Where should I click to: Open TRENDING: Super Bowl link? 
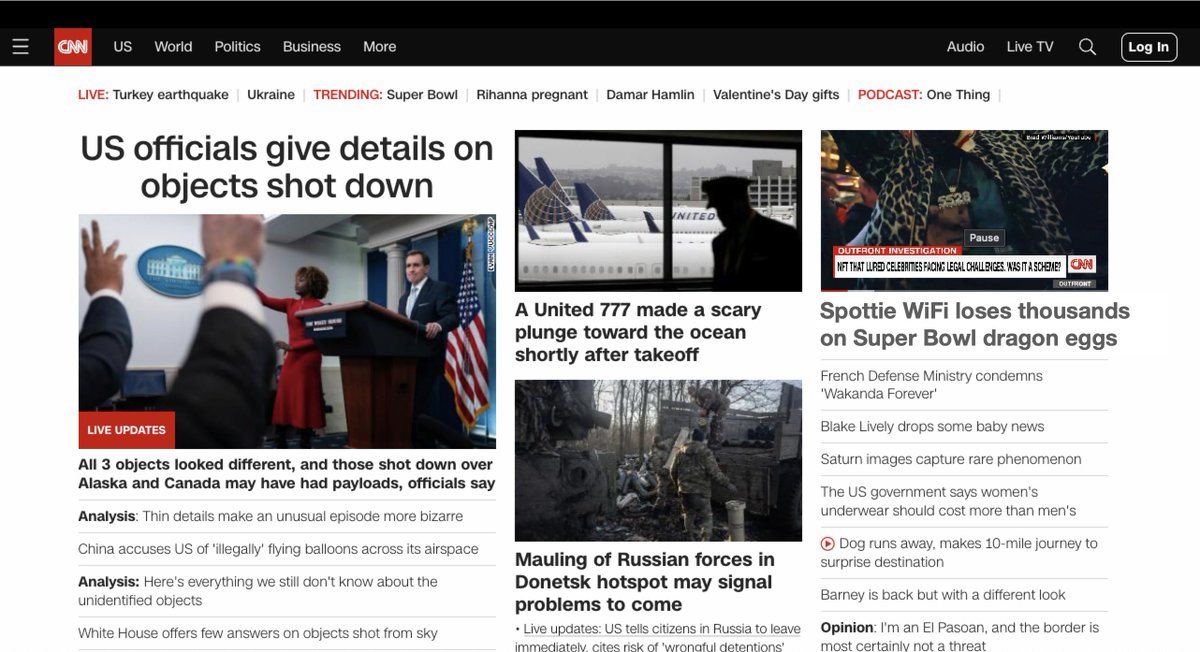tap(385, 95)
